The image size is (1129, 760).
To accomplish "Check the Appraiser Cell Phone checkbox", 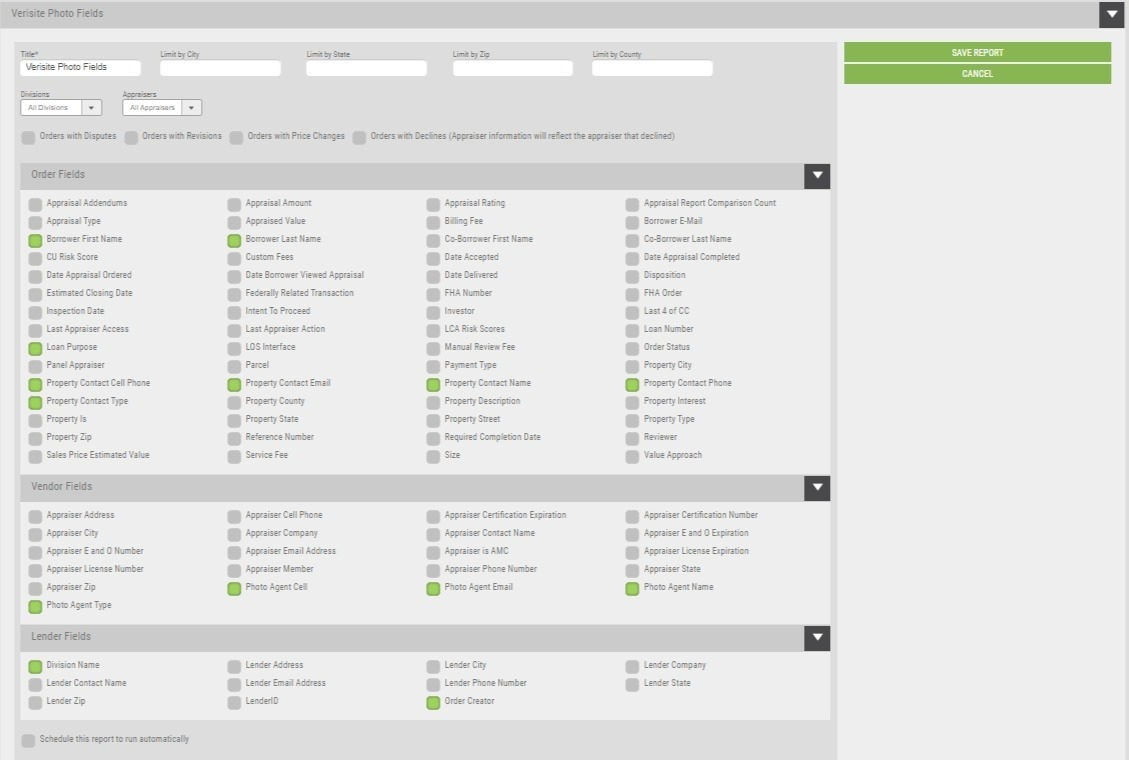I will 234,517.
